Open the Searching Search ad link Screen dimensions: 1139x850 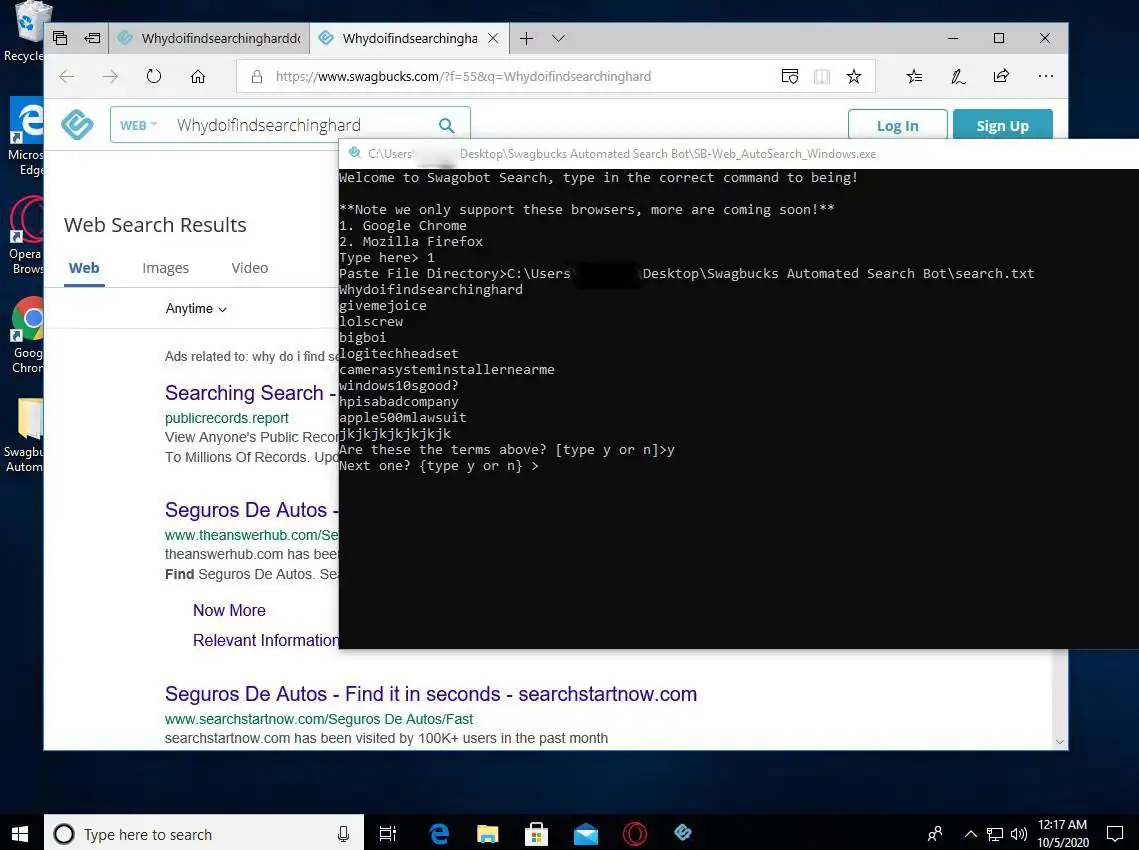tap(251, 393)
